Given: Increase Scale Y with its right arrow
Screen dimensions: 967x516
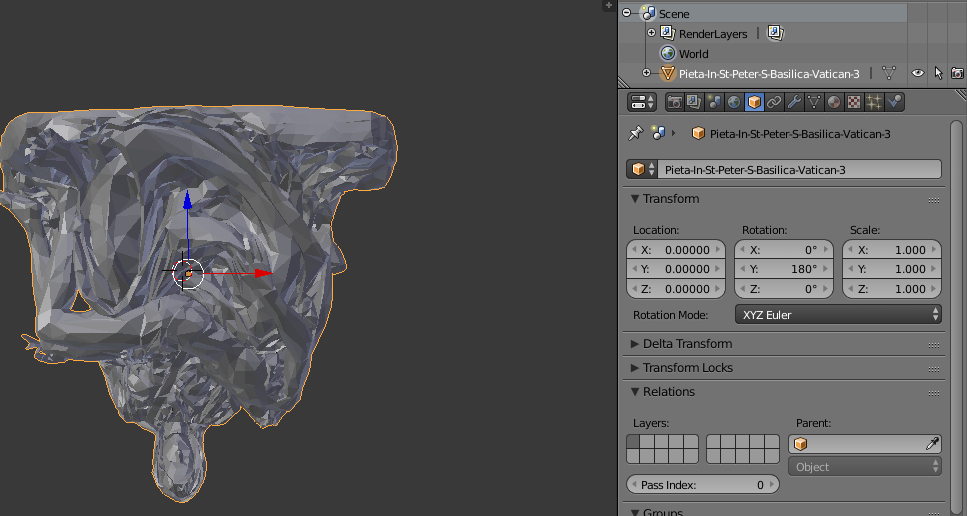Looking at the screenshot, I should [934, 269].
